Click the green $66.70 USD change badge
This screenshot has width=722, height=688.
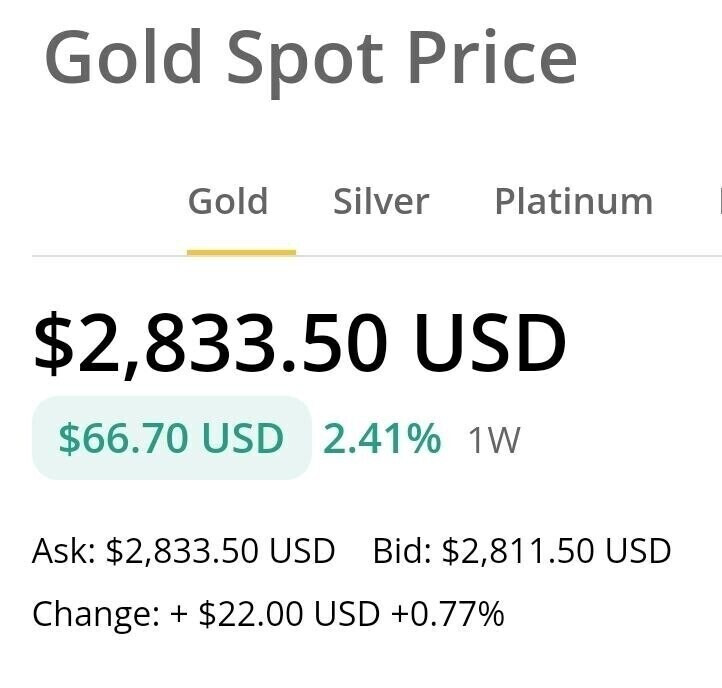point(171,438)
